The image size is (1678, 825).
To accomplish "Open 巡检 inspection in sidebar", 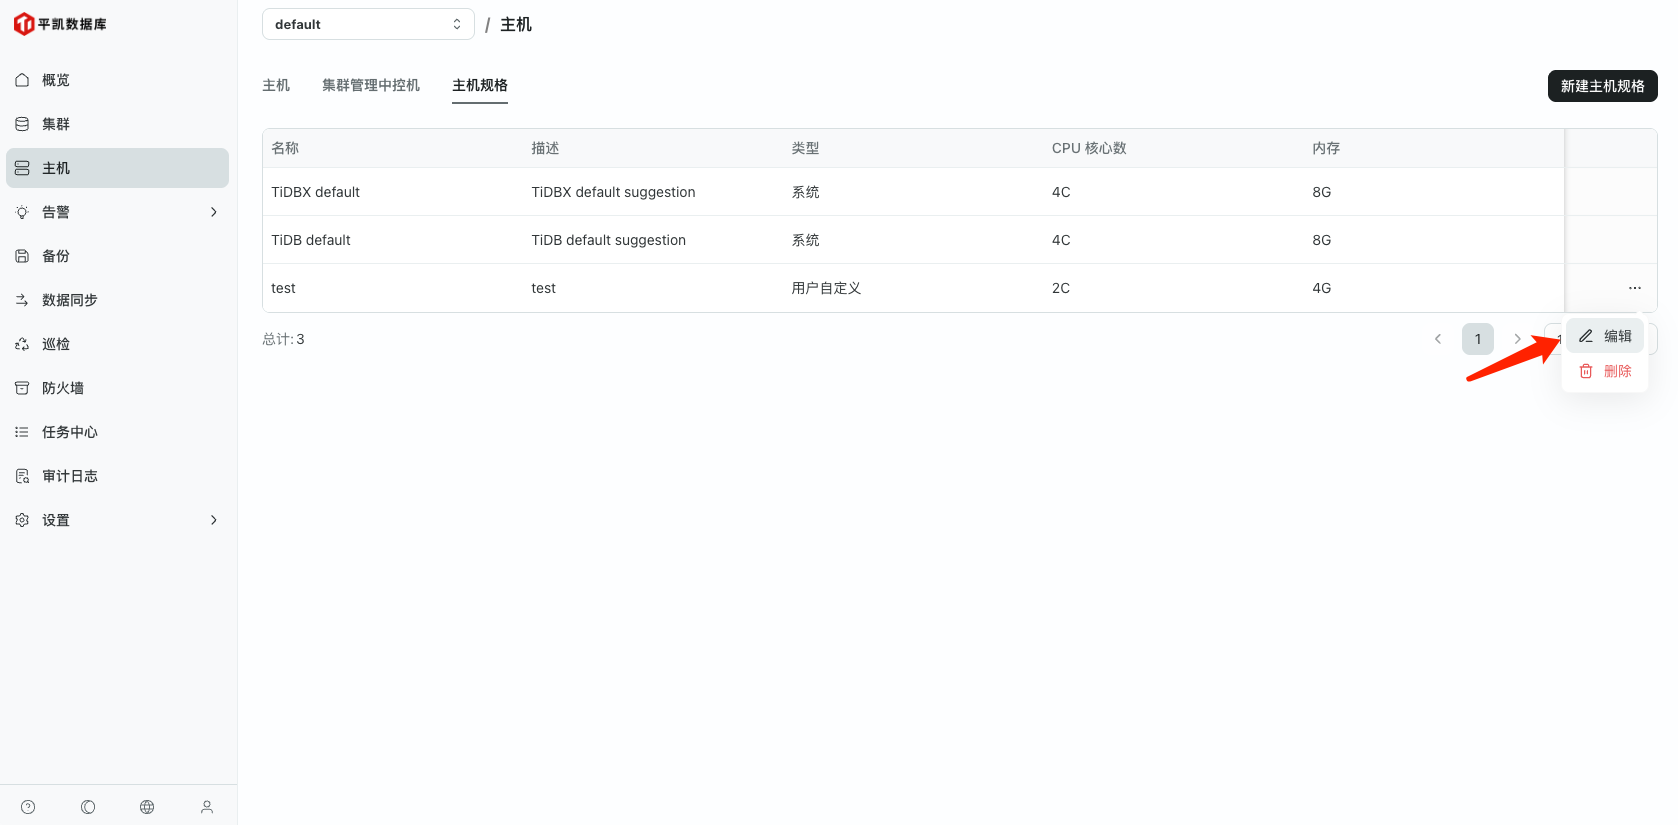I will (x=56, y=344).
